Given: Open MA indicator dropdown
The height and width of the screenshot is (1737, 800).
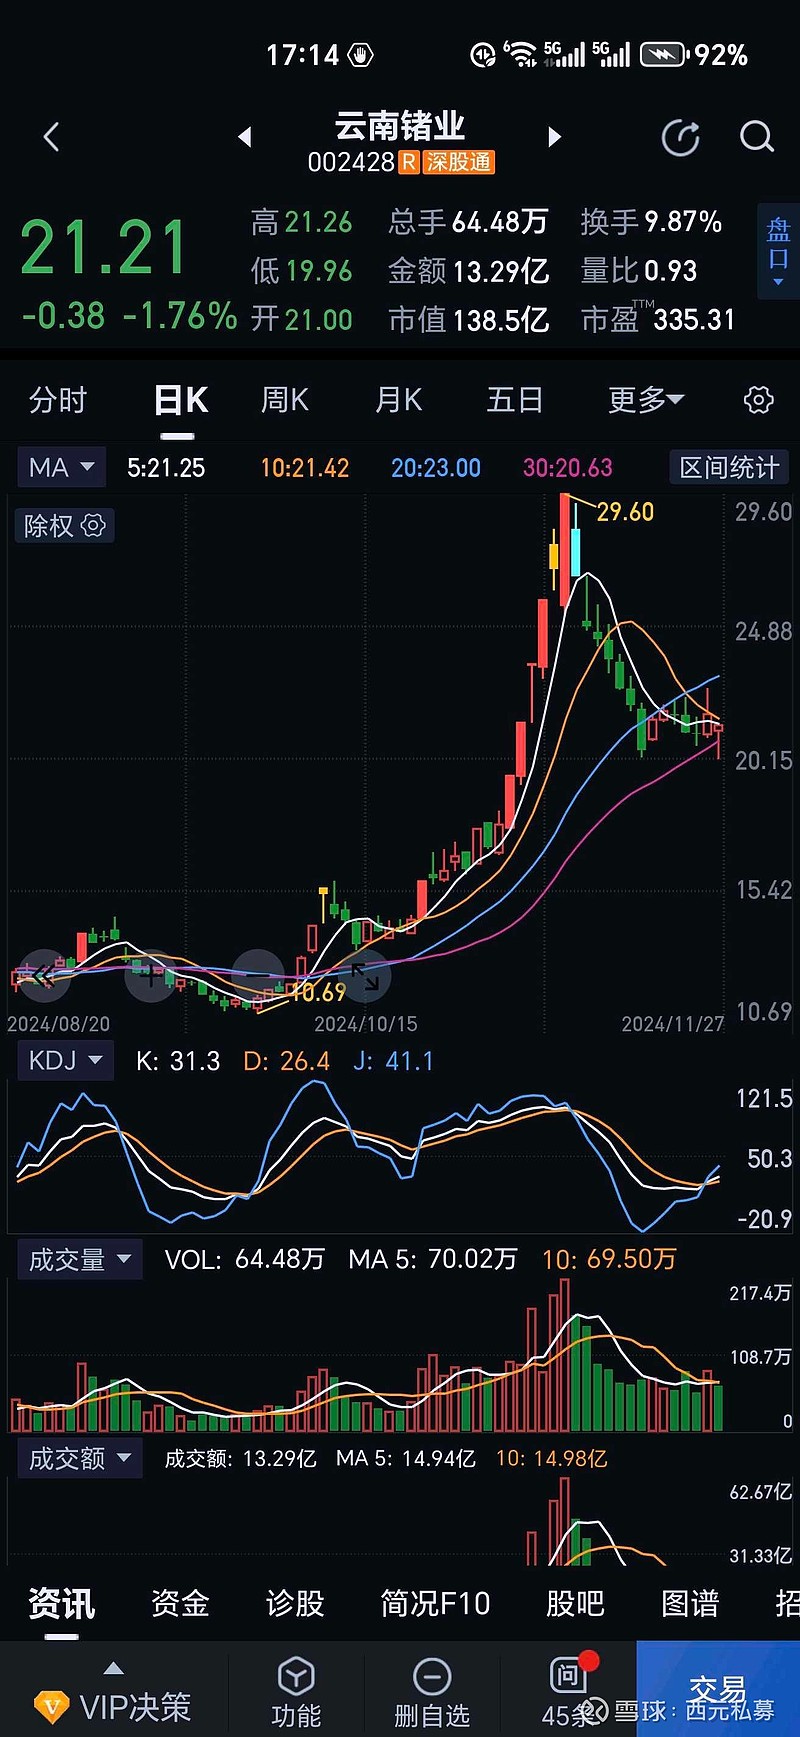Looking at the screenshot, I should pyautogui.click(x=61, y=467).
